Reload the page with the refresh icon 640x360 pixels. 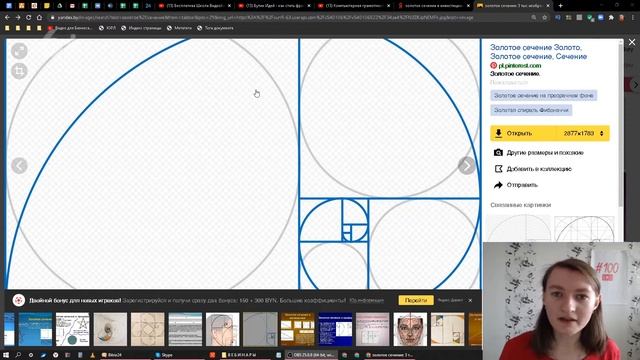(x=28, y=18)
